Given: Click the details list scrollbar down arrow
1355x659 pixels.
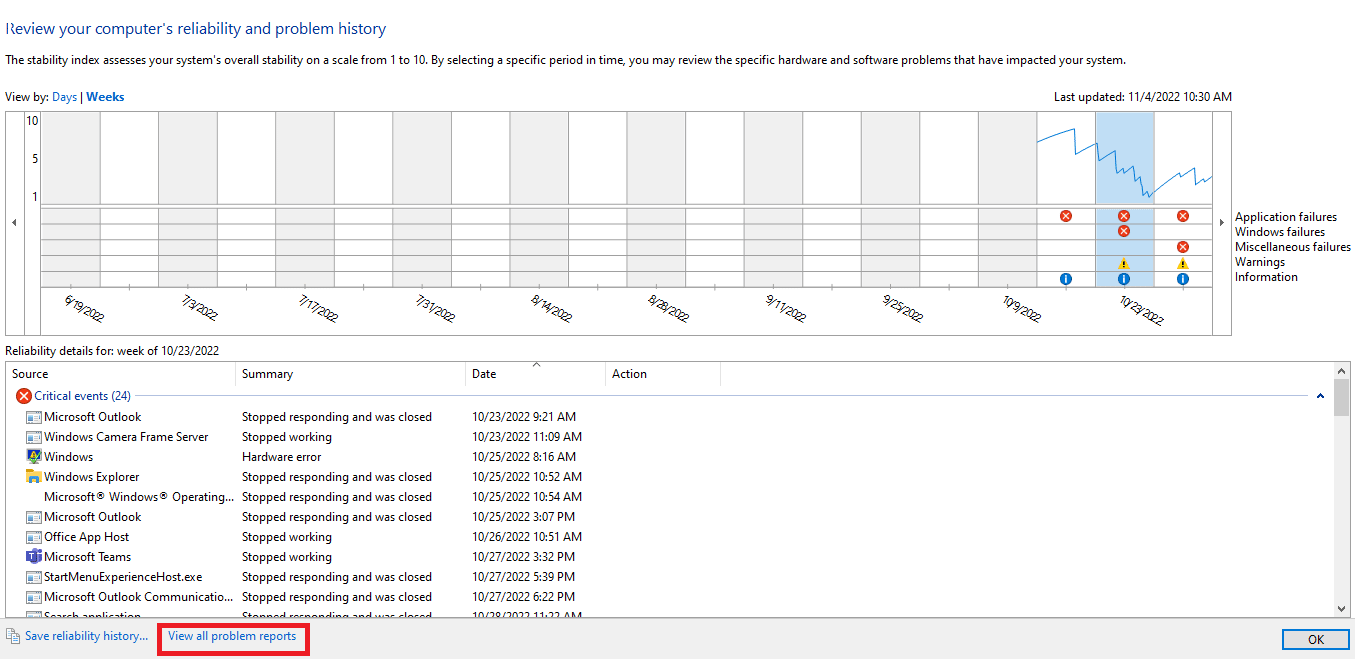Looking at the screenshot, I should click(x=1342, y=608).
